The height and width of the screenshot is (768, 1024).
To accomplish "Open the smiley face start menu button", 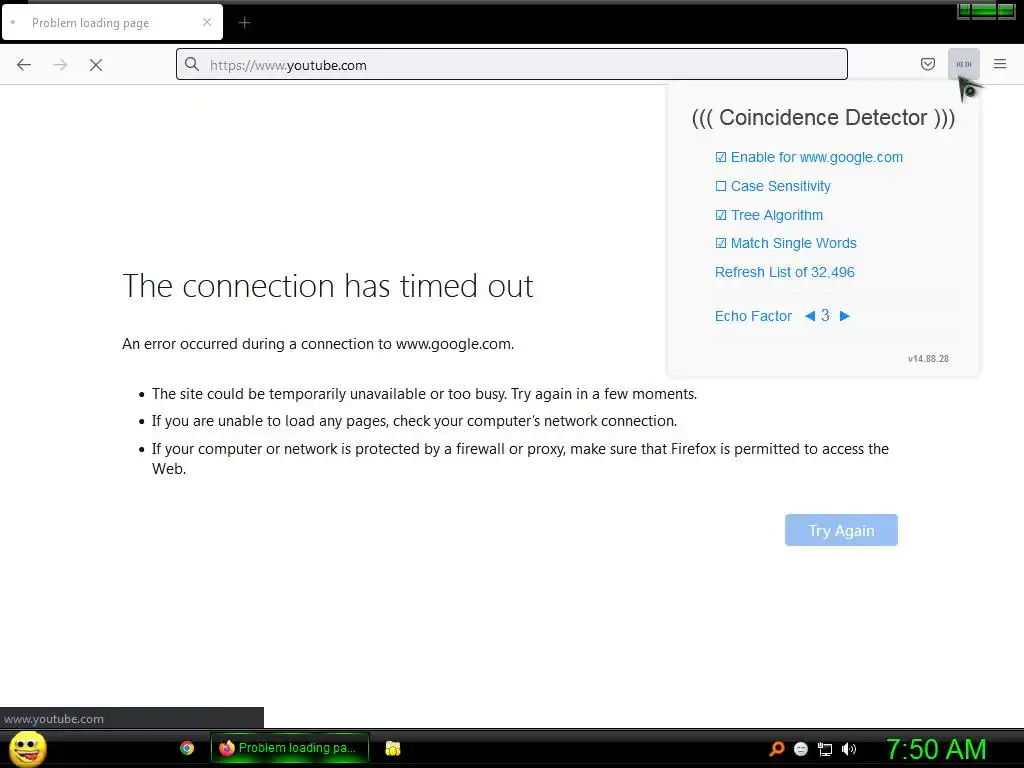I will (28, 748).
